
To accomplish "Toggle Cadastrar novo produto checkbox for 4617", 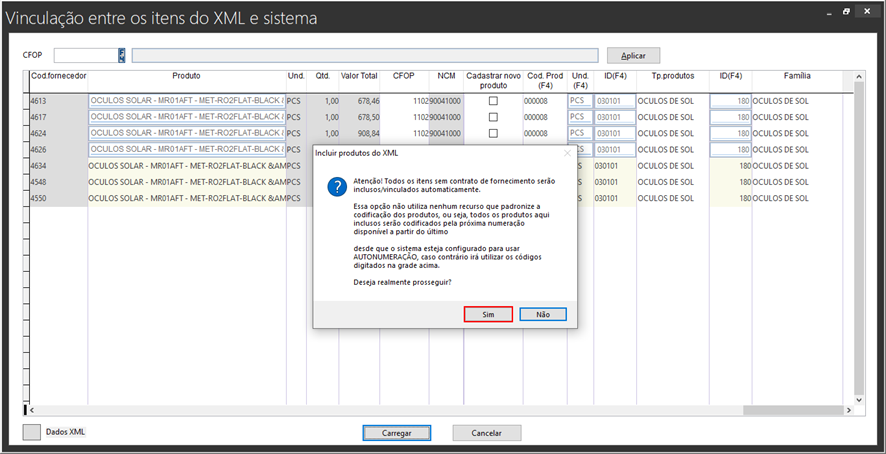I will point(492,117).
